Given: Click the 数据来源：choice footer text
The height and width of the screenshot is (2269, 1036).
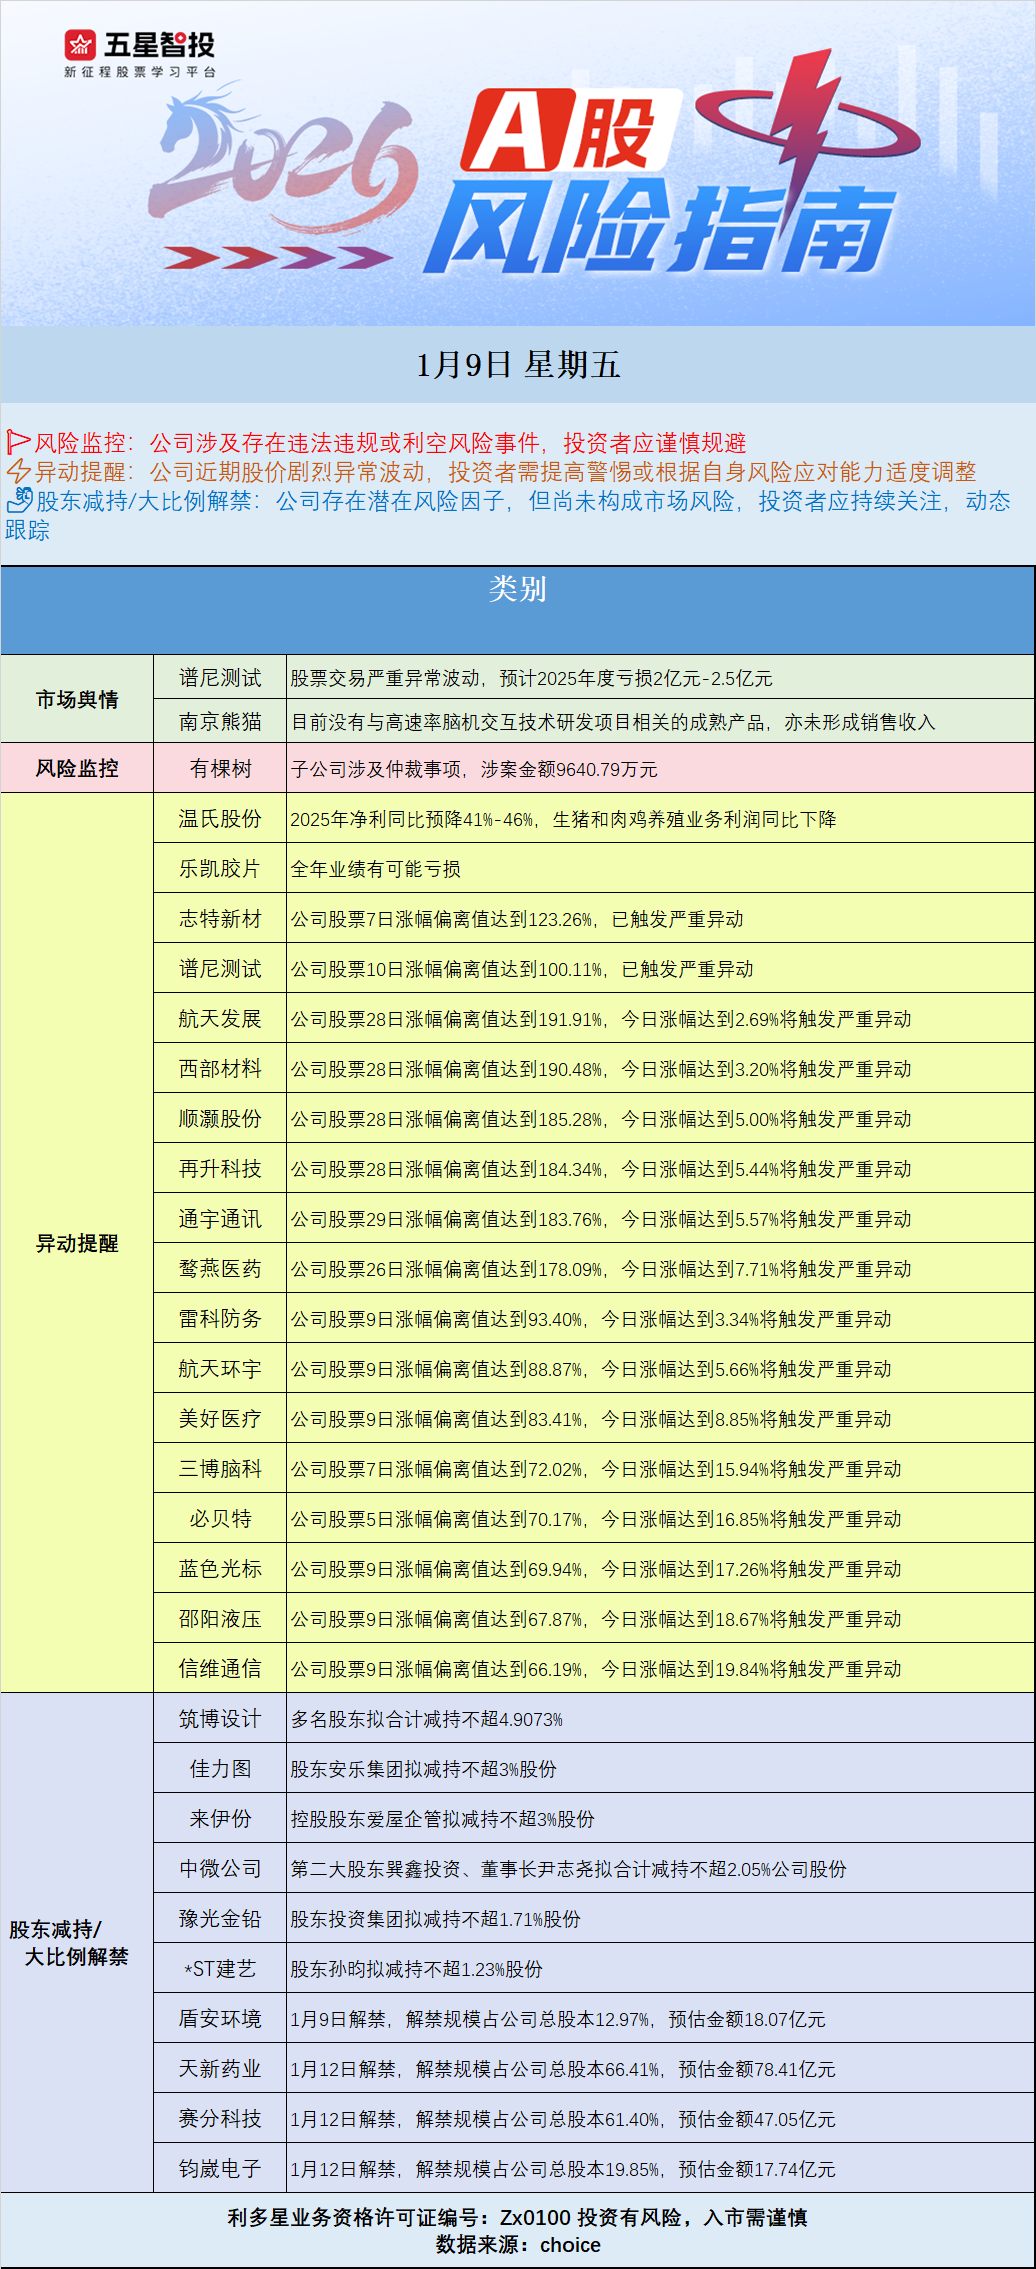Looking at the screenshot, I should click(x=518, y=2244).
